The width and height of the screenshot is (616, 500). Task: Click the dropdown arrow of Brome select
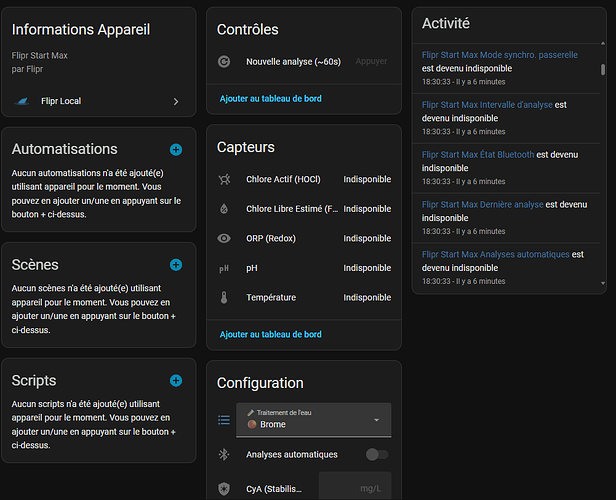coord(376,420)
